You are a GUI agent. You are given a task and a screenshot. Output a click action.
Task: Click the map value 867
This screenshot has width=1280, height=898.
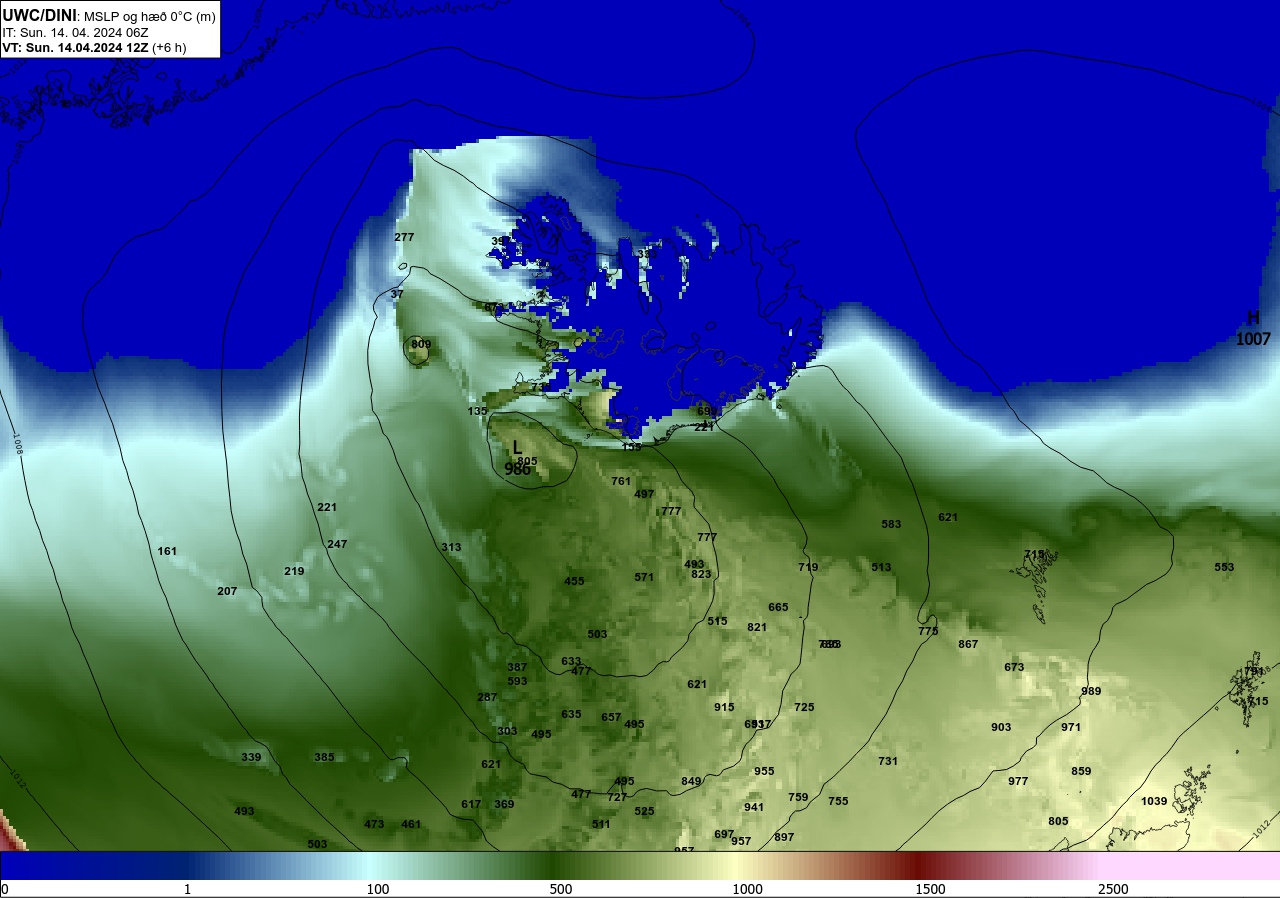[968, 644]
